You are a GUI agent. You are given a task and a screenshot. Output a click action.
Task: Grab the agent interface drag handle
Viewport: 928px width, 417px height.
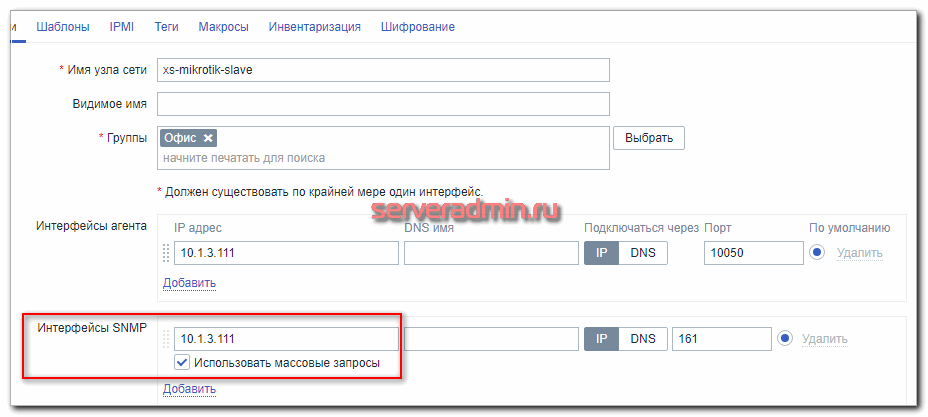166,253
